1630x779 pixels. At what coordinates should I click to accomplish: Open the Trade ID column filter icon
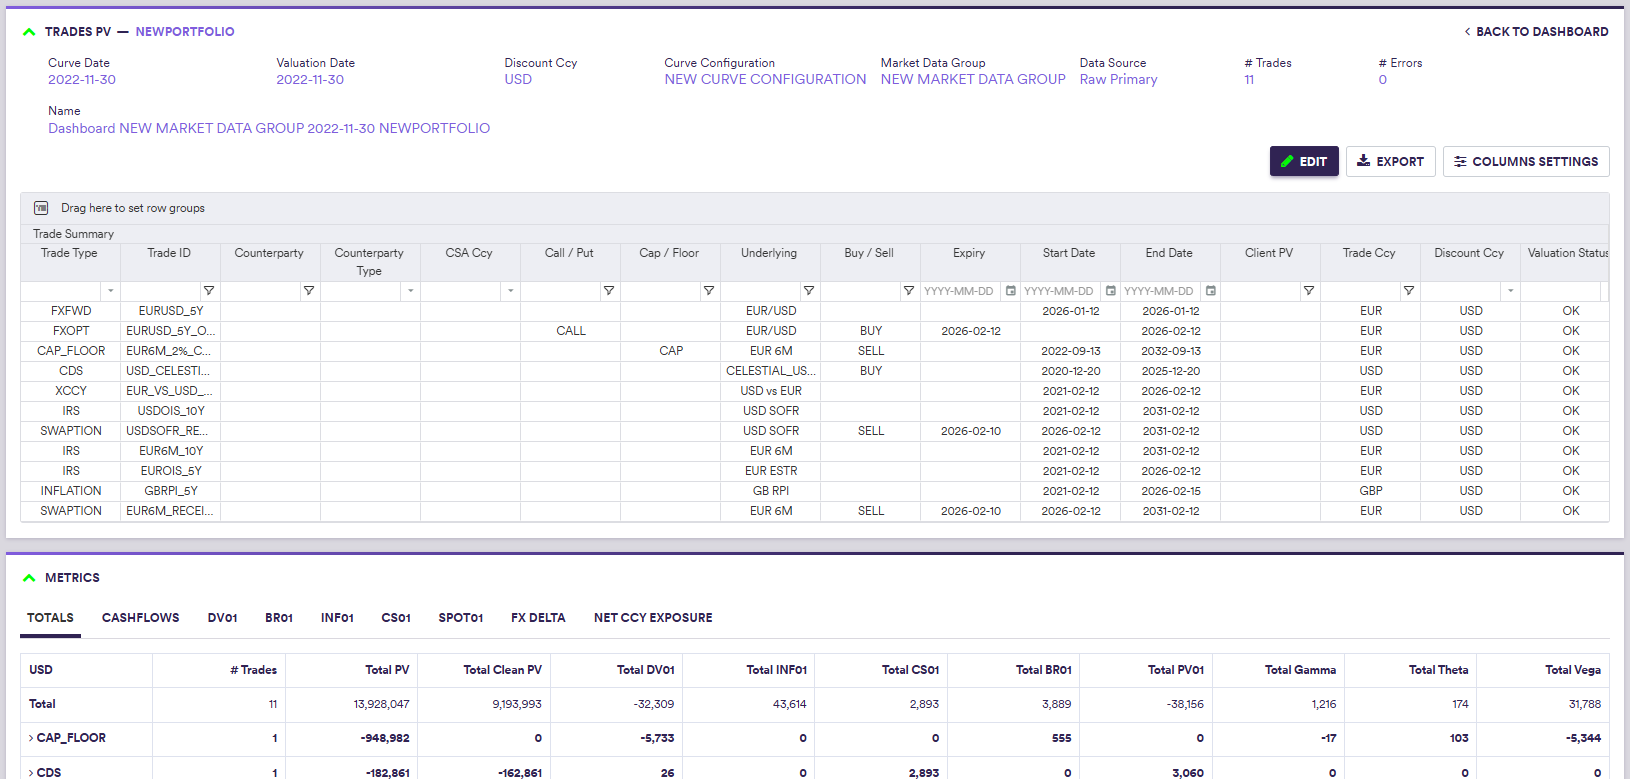point(209,291)
